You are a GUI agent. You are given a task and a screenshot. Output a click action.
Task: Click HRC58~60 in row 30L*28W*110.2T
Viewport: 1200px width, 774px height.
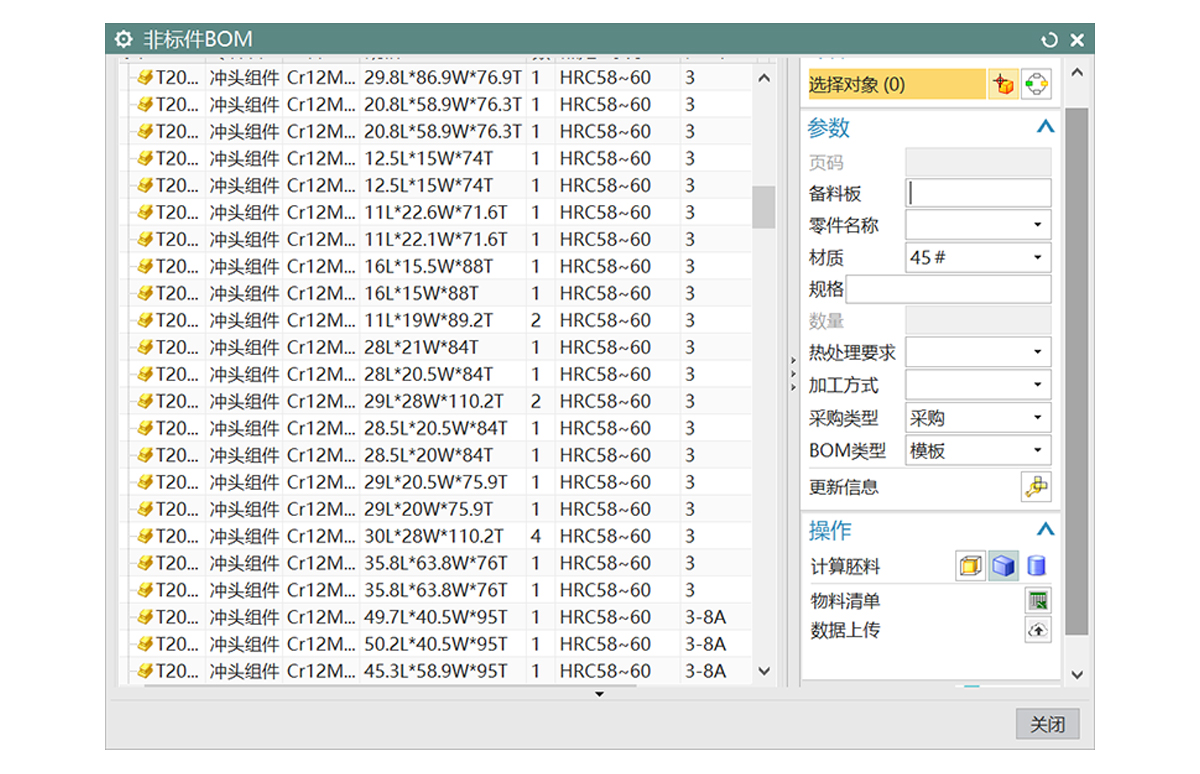[605, 536]
